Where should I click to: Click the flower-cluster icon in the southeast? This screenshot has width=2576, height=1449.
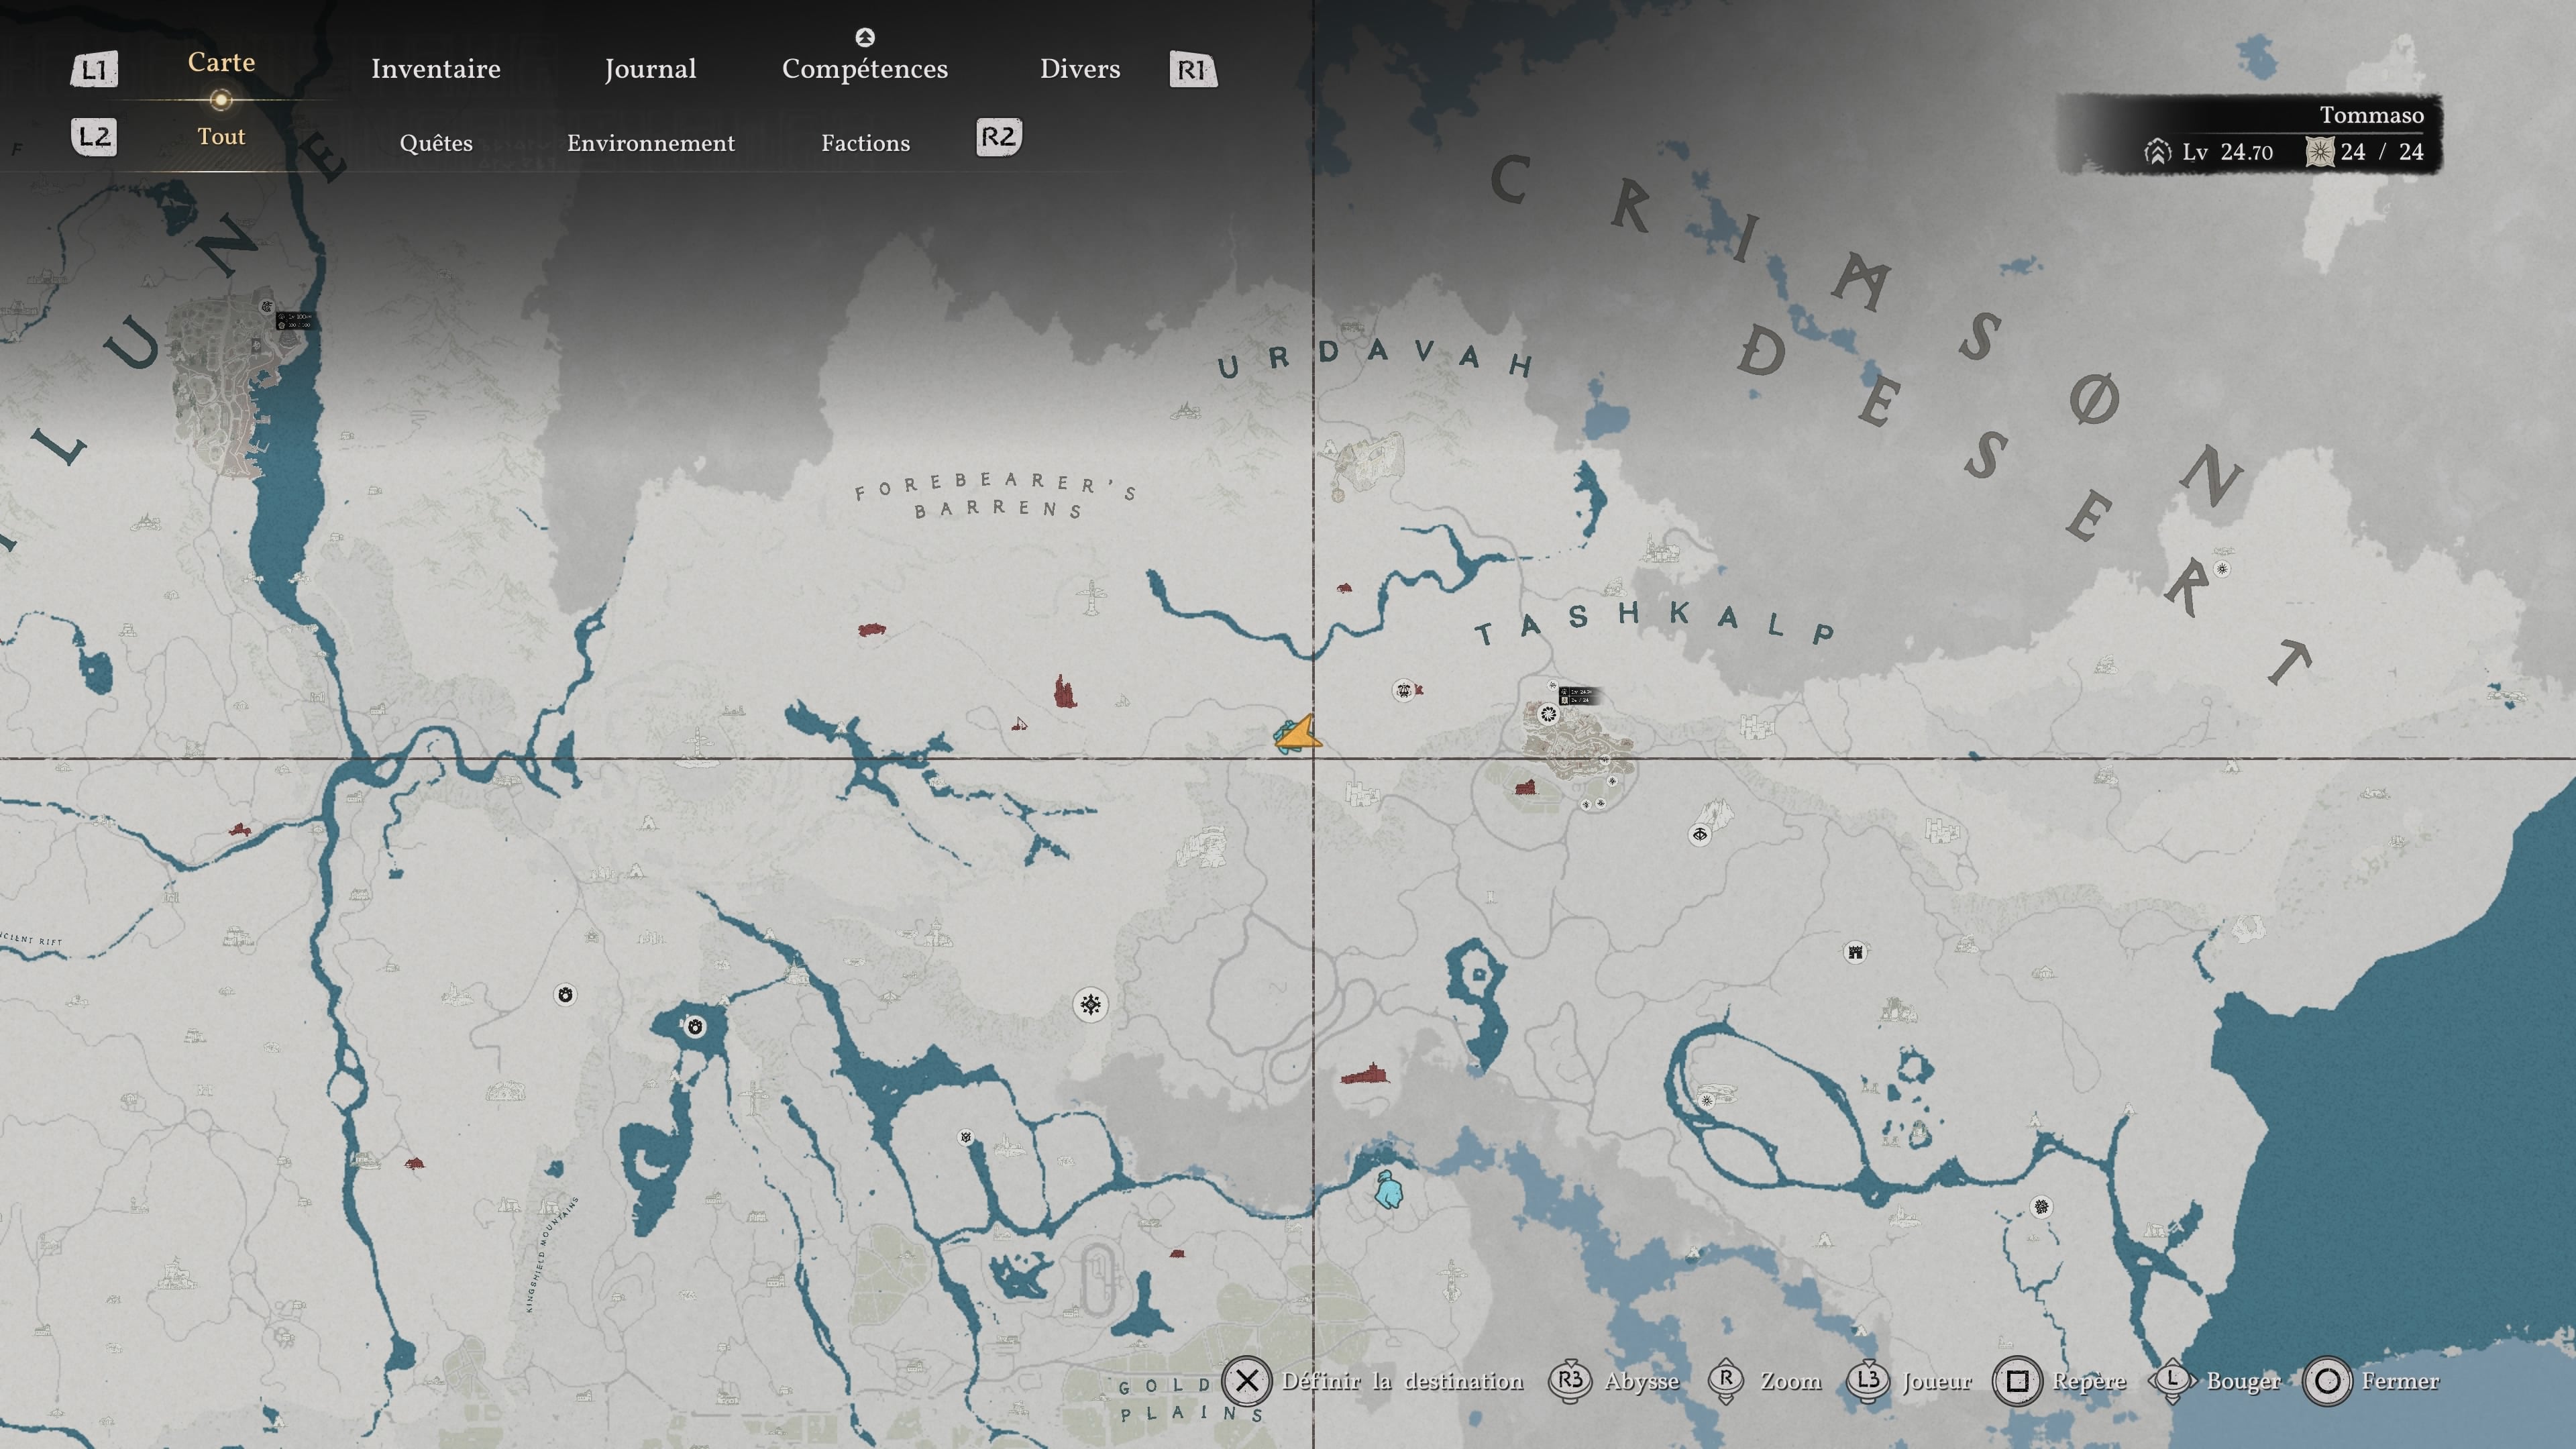click(2041, 1207)
